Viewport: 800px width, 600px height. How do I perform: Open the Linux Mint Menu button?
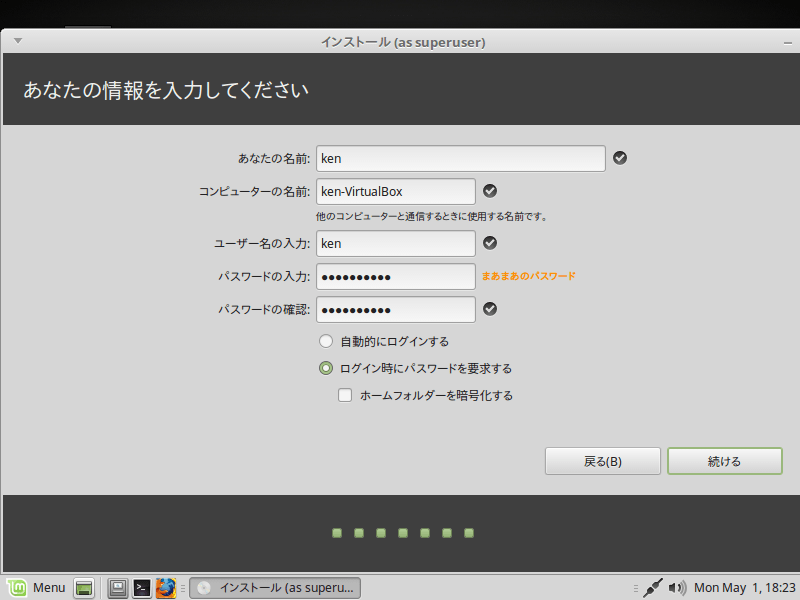pyautogui.click(x=36, y=588)
